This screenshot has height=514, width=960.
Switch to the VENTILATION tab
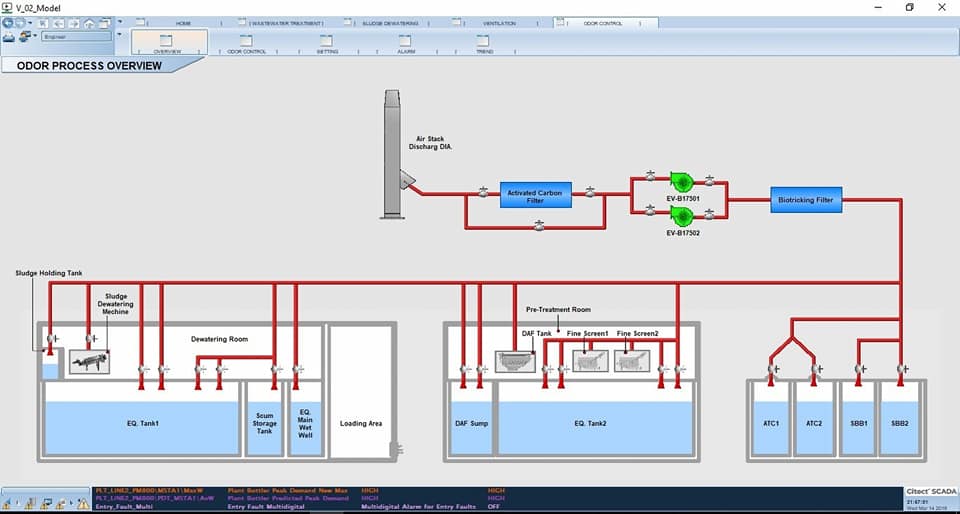click(499, 23)
